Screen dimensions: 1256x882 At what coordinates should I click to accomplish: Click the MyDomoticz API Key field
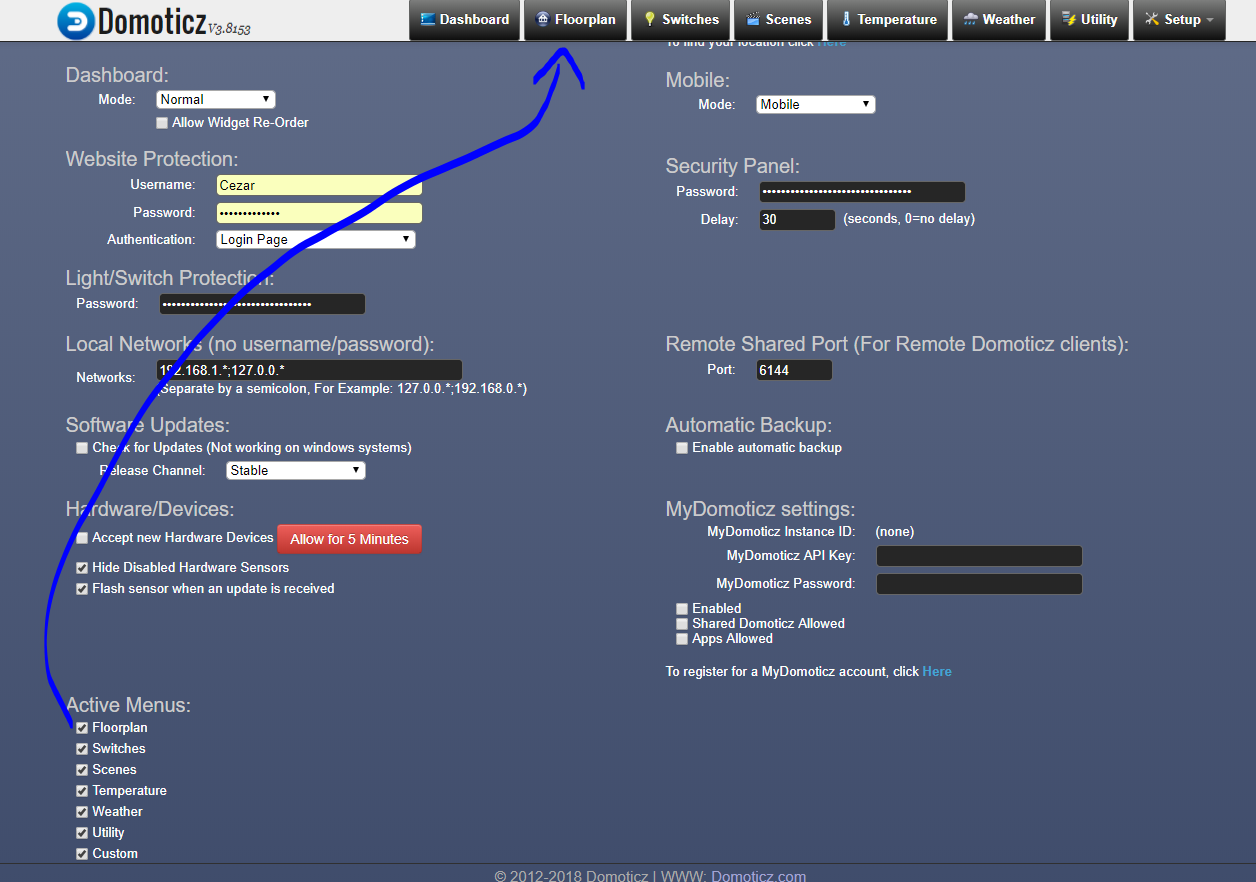click(x=979, y=556)
